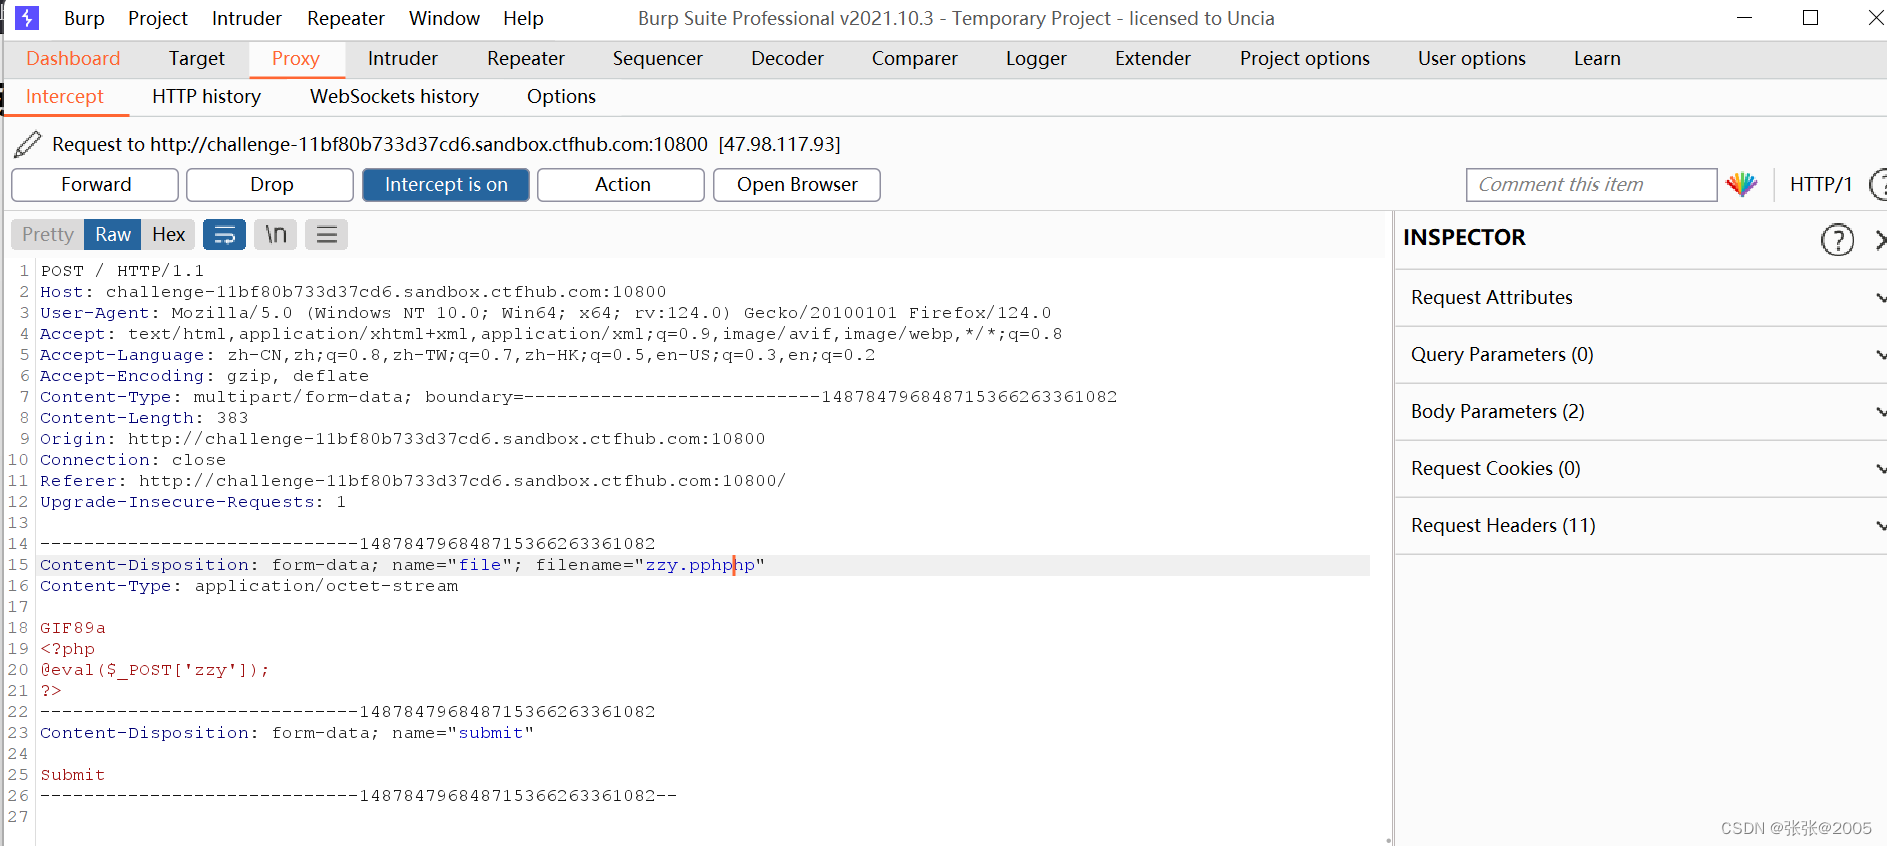1887x846 pixels.
Task: Open the Repeater menu in the menu bar
Action: tap(346, 18)
